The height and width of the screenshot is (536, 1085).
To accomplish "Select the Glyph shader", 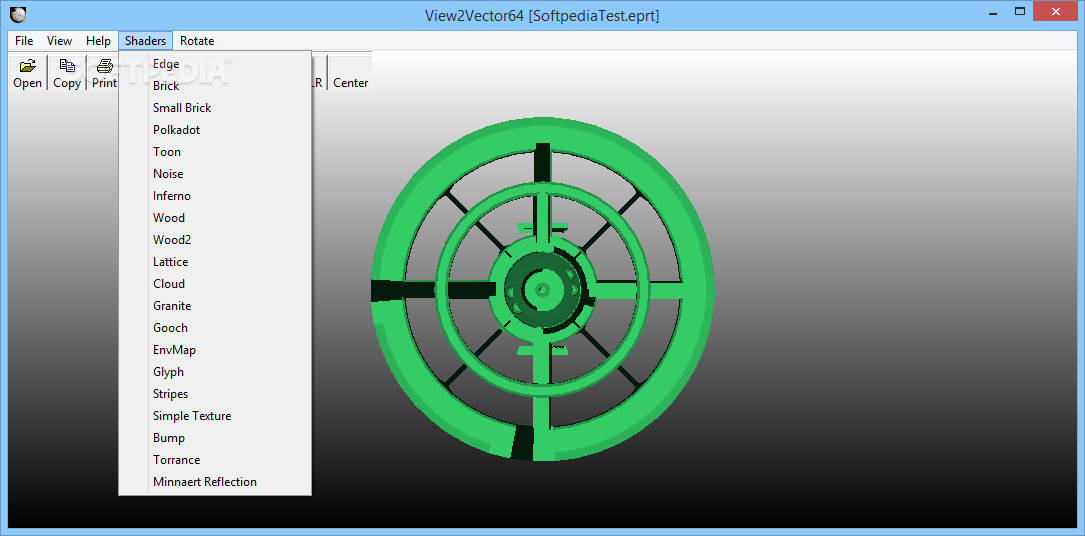I will [x=215, y=372].
